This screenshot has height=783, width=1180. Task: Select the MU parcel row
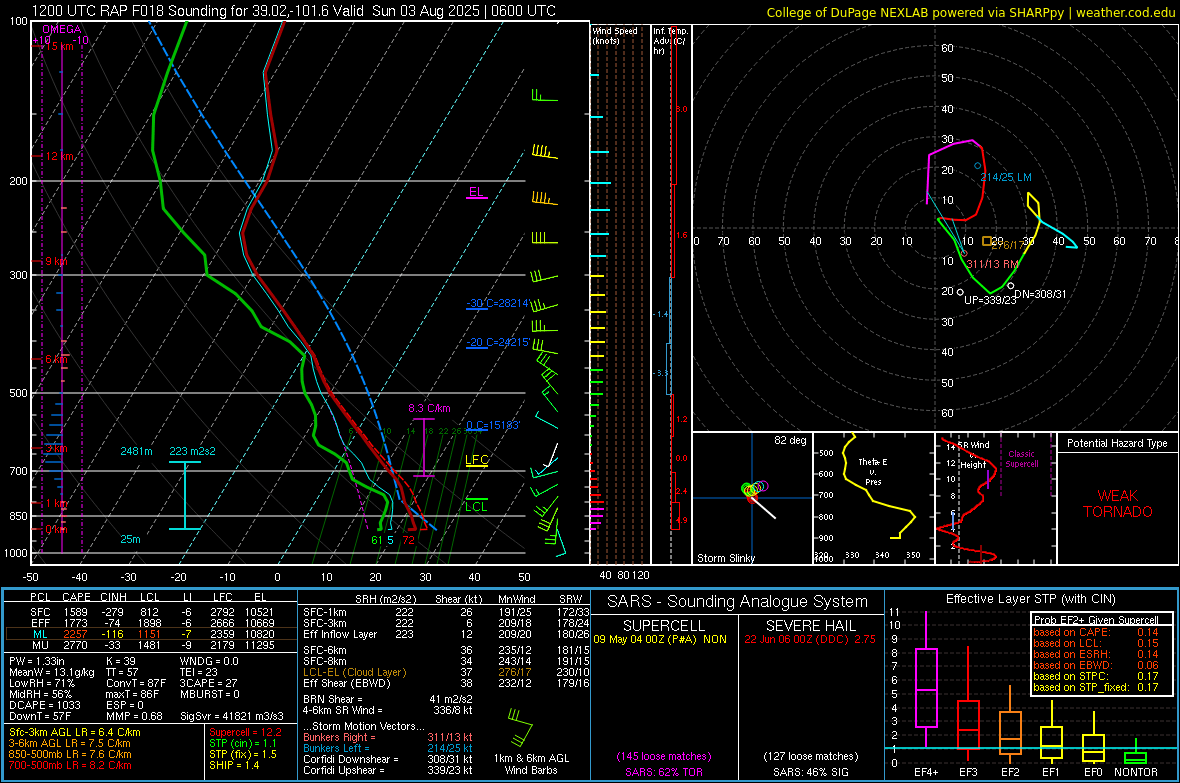point(151,645)
